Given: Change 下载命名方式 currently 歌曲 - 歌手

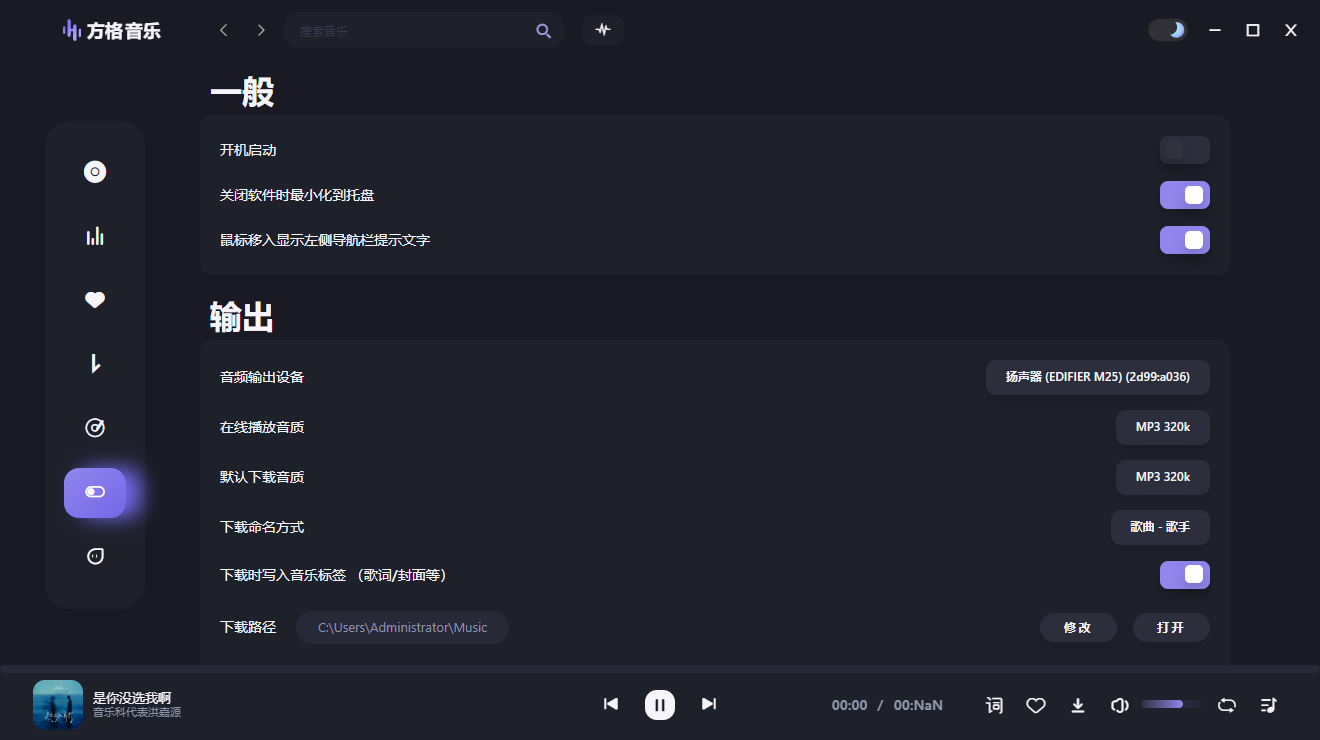Looking at the screenshot, I should pyautogui.click(x=1160, y=527).
